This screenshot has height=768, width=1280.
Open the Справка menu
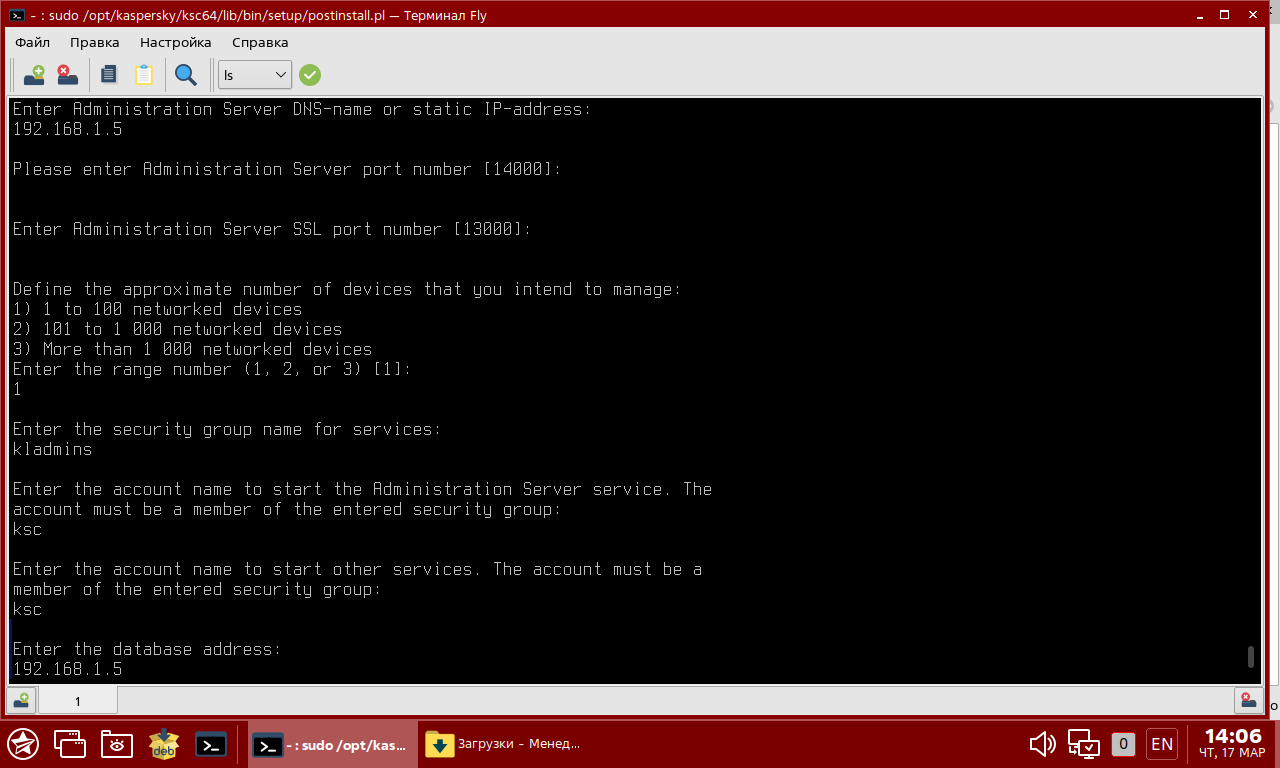260,43
